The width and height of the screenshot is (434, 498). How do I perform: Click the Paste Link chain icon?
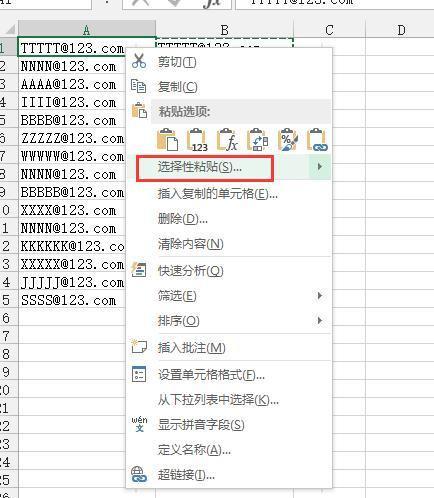pyautogui.click(x=317, y=140)
